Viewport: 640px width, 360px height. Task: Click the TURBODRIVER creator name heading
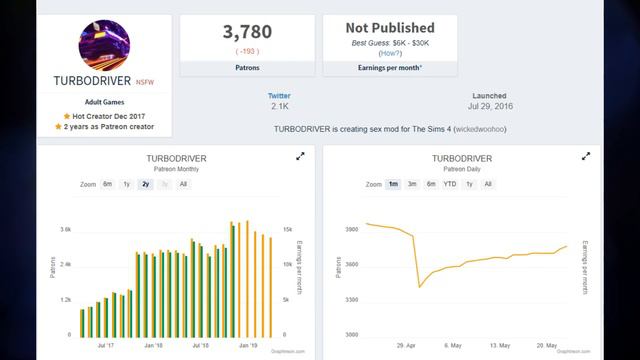(92, 81)
